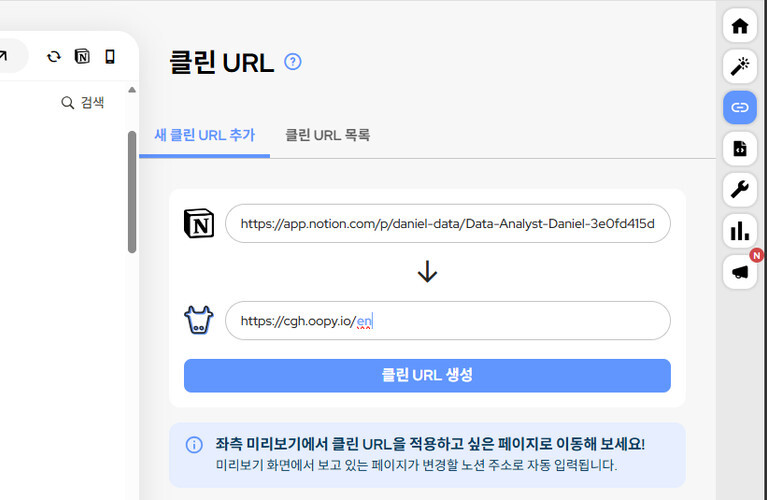This screenshot has height=500, width=767.
Task: Open the home icon in right sidebar
Action: 740,25
